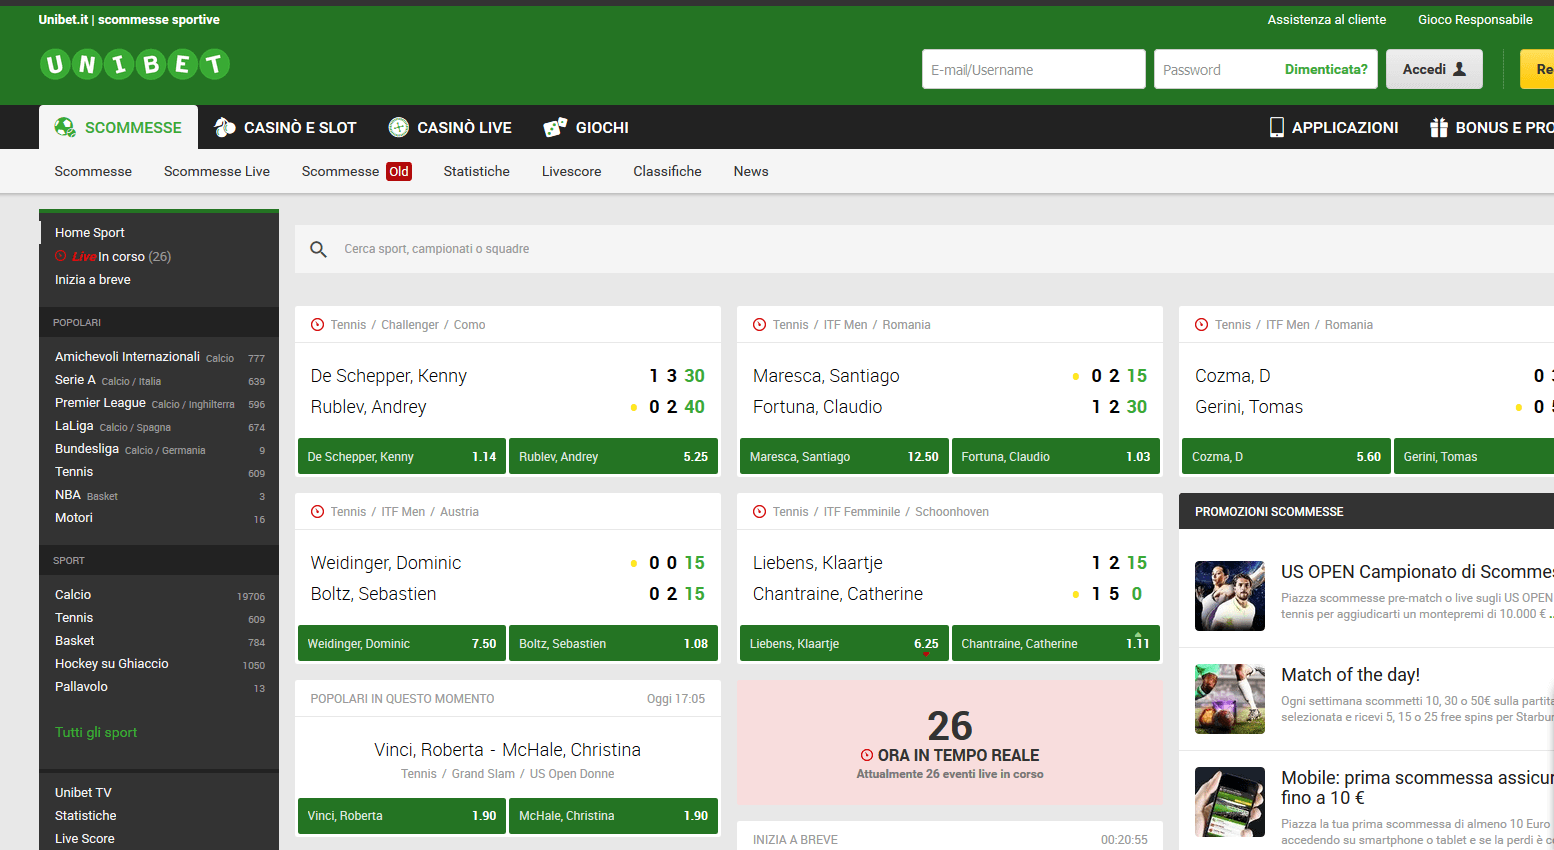1554x850 pixels.
Task: Open Giochi section
Action: tap(586, 127)
